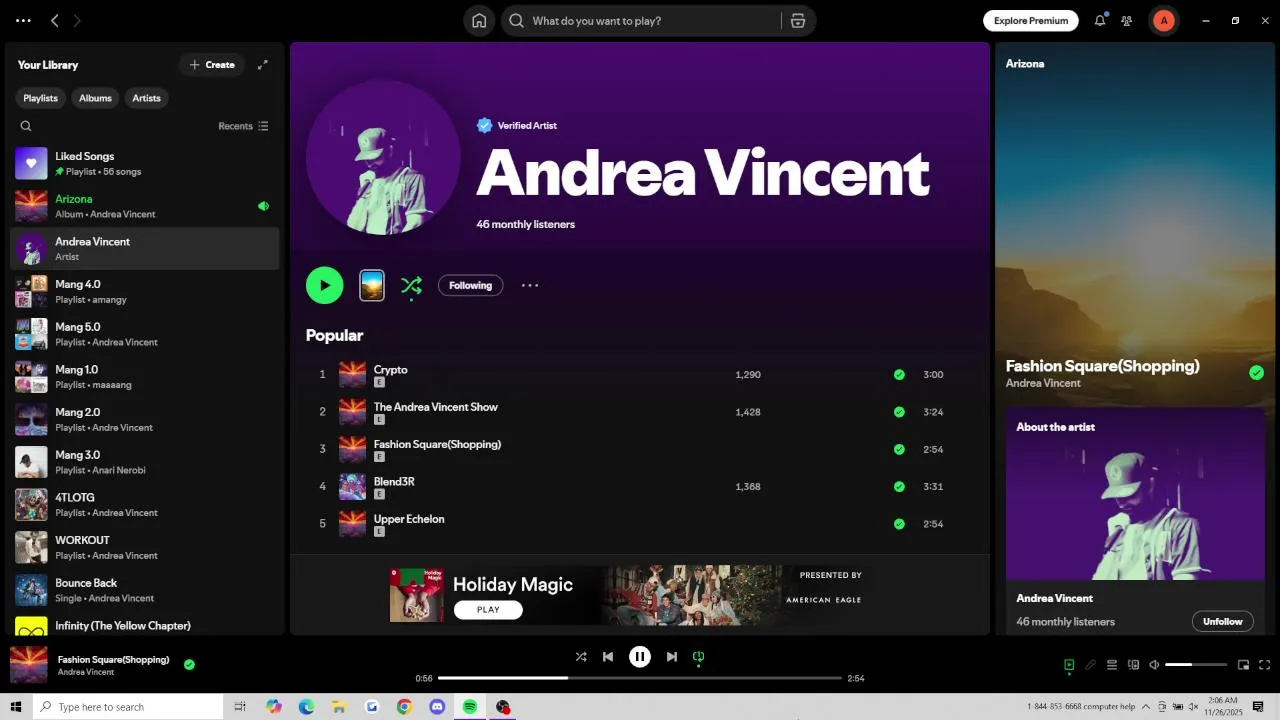The image size is (1280, 720).
Task: Expand Your Library to full view
Action: [263, 65]
